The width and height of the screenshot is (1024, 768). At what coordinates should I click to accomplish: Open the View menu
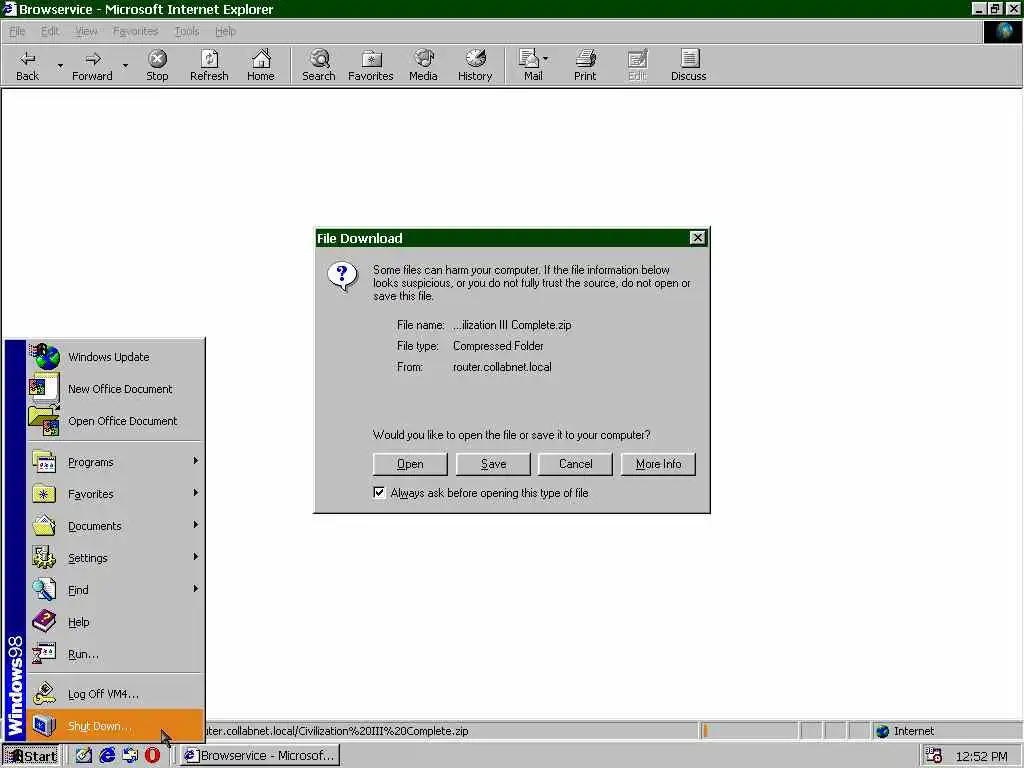point(86,31)
